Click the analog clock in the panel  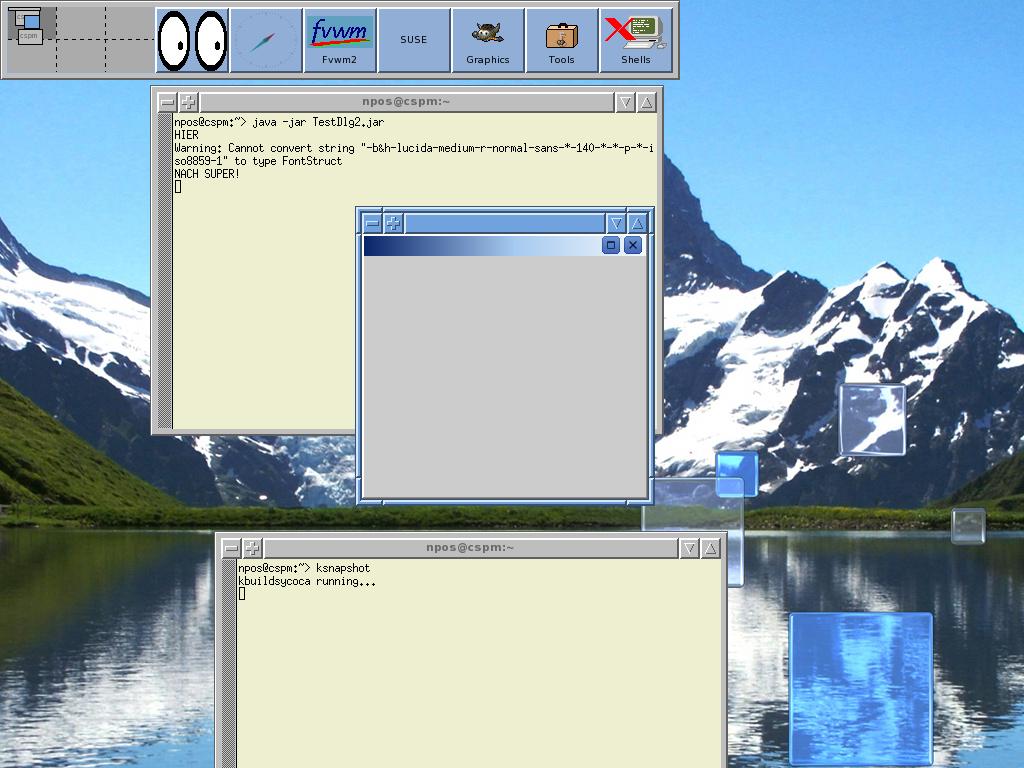pyautogui.click(x=266, y=40)
